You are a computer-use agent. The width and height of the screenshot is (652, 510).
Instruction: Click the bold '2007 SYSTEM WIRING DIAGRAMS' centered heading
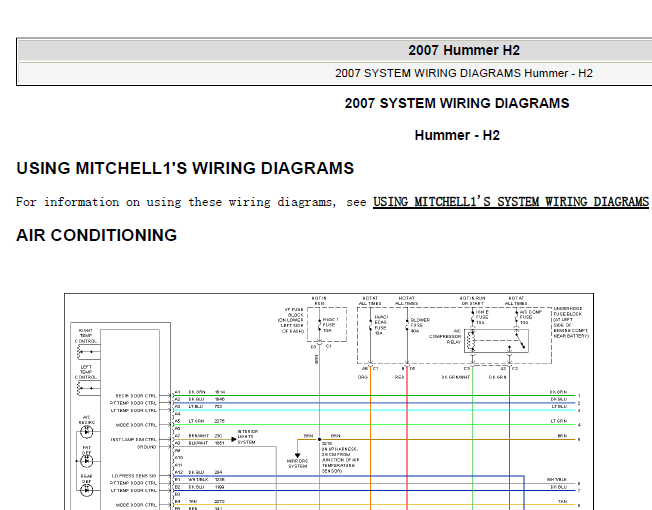(457, 103)
